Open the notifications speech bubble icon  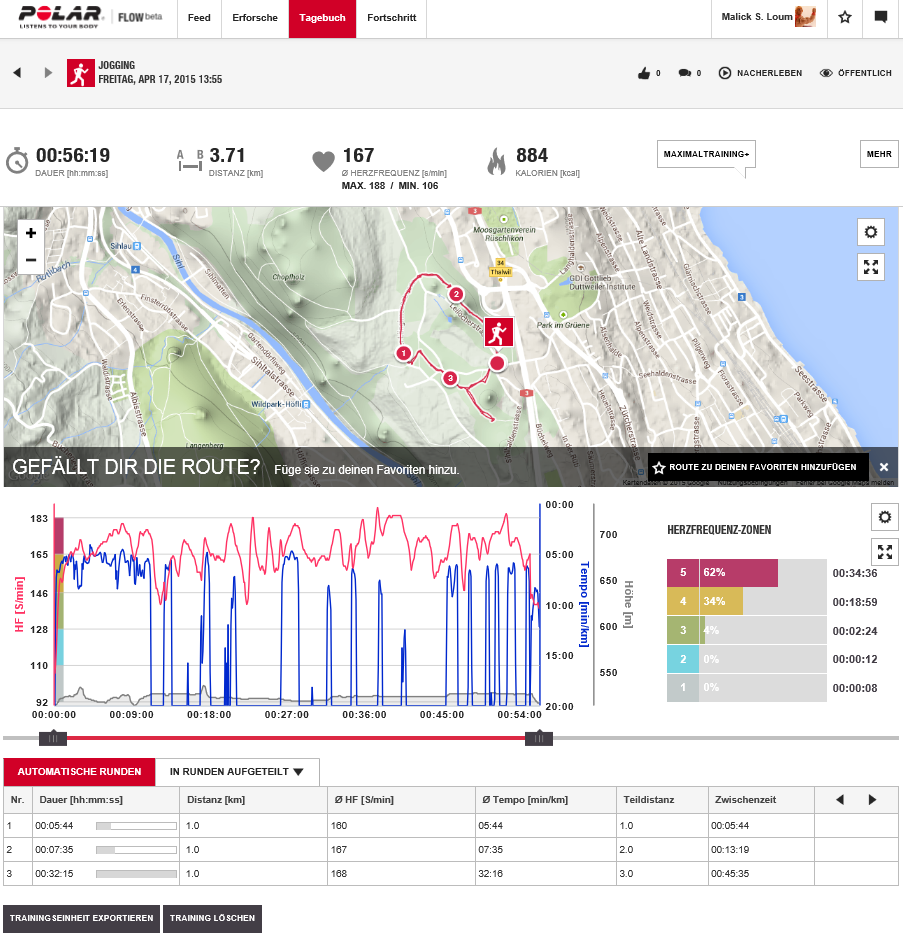(x=881, y=17)
